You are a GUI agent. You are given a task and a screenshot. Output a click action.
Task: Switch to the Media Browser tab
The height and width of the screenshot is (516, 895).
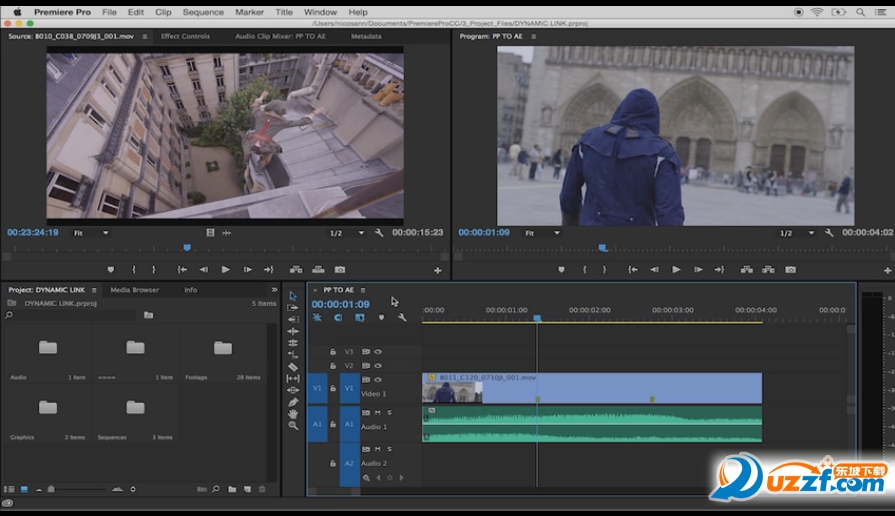[134, 290]
